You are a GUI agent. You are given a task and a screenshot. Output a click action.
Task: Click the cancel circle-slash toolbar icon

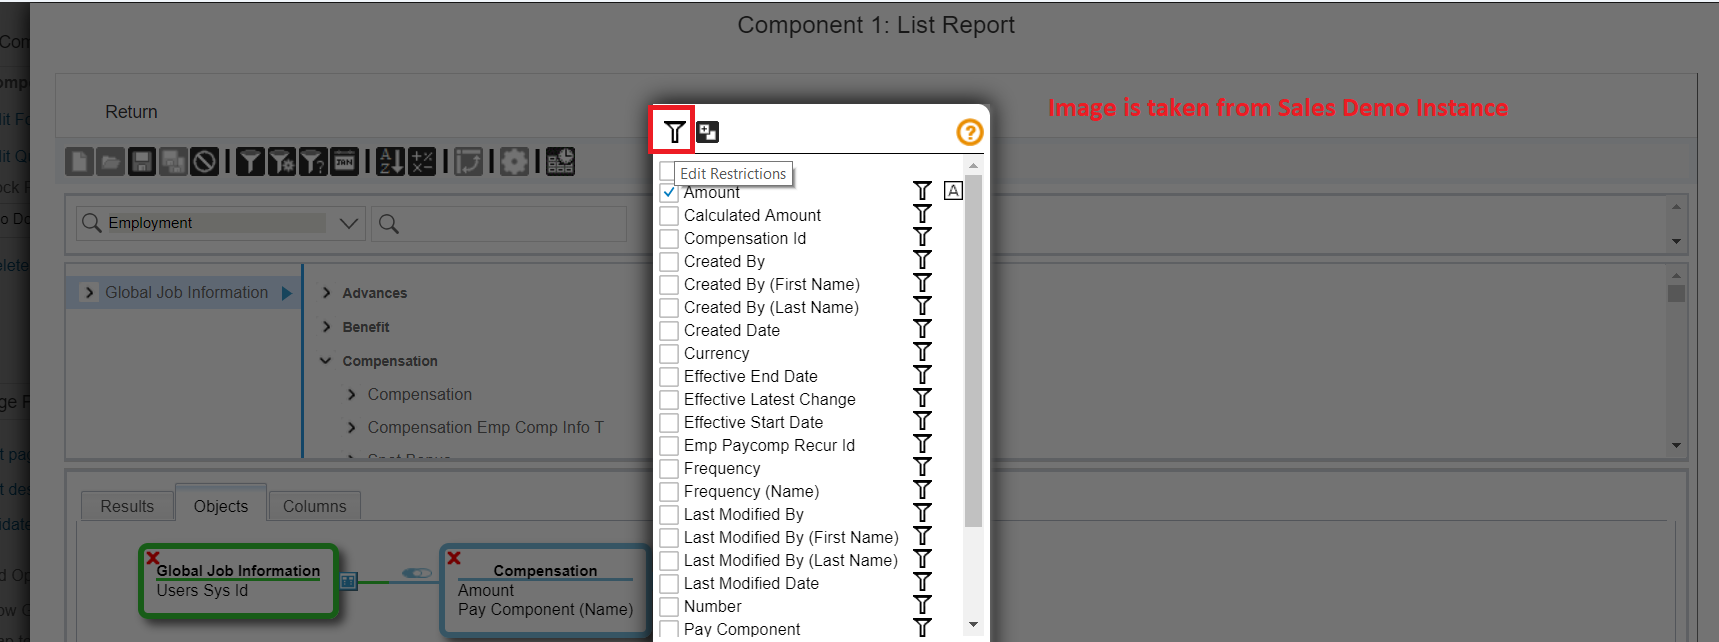click(204, 161)
